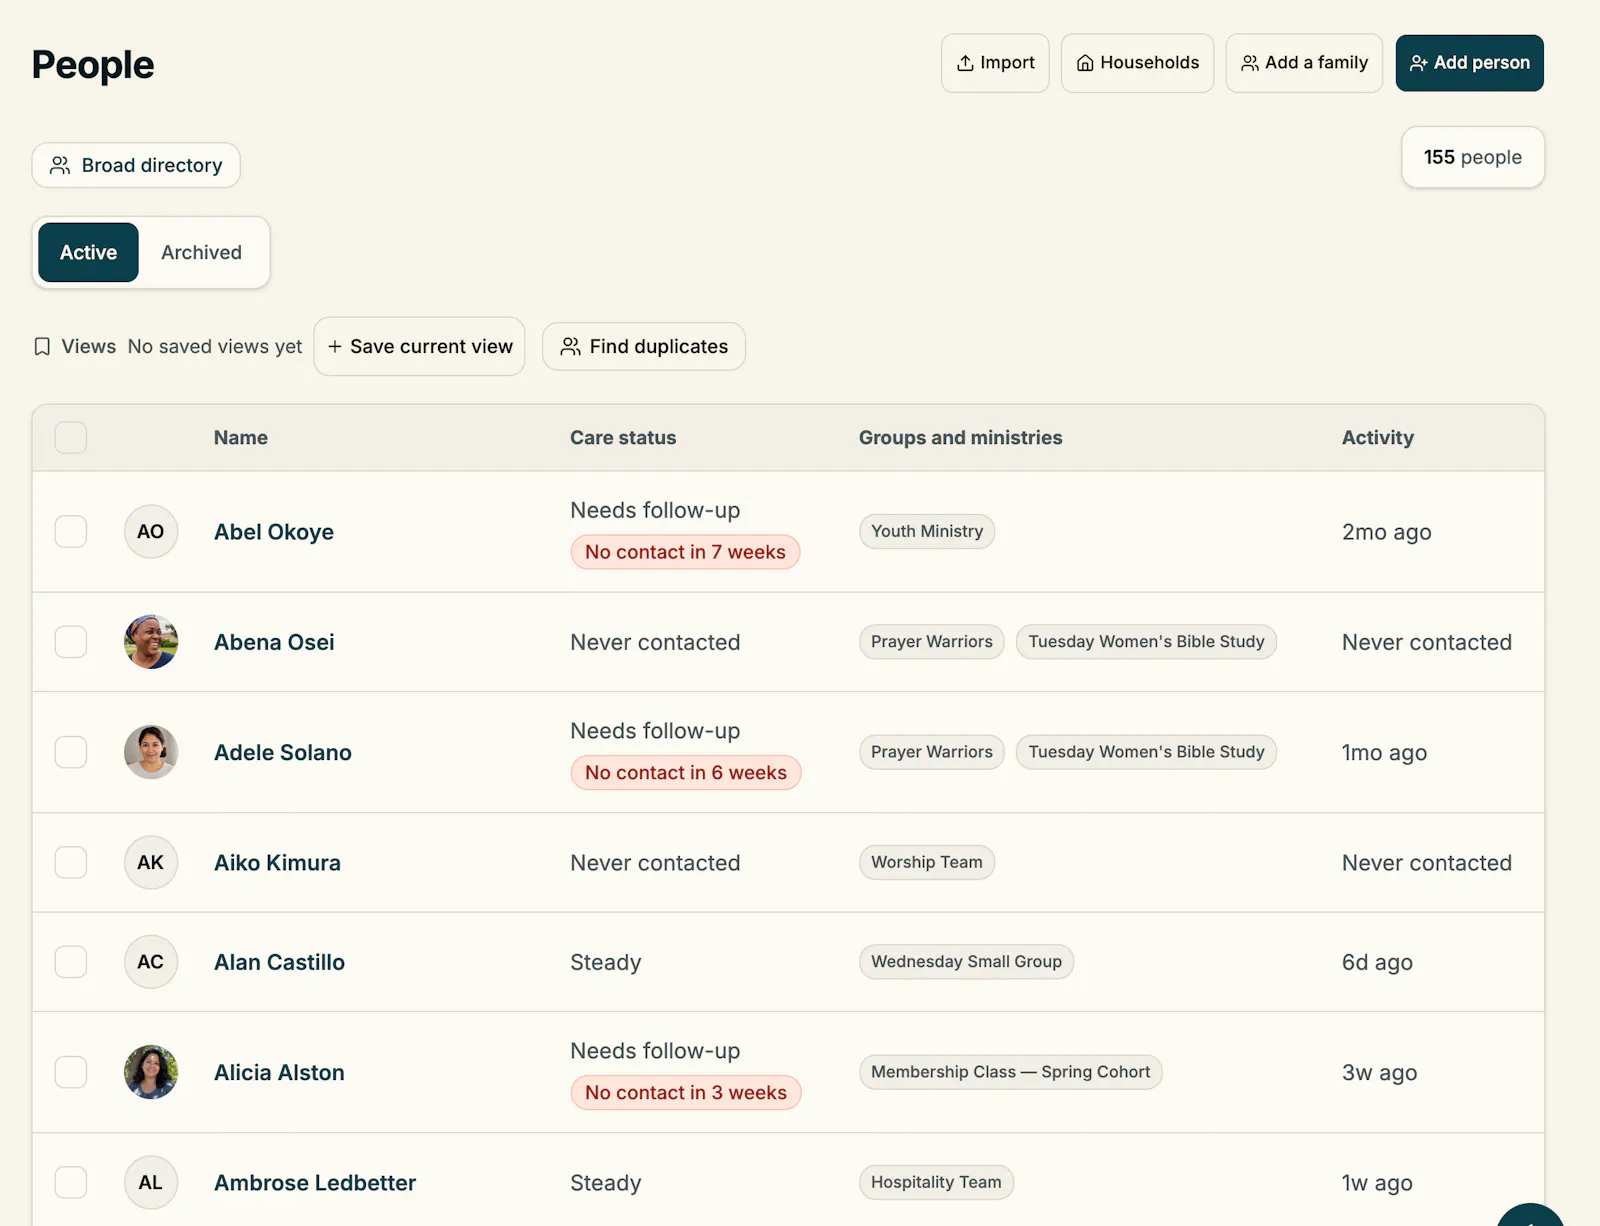Open Abena Osei's profile
This screenshot has height=1226, width=1600.
click(274, 642)
